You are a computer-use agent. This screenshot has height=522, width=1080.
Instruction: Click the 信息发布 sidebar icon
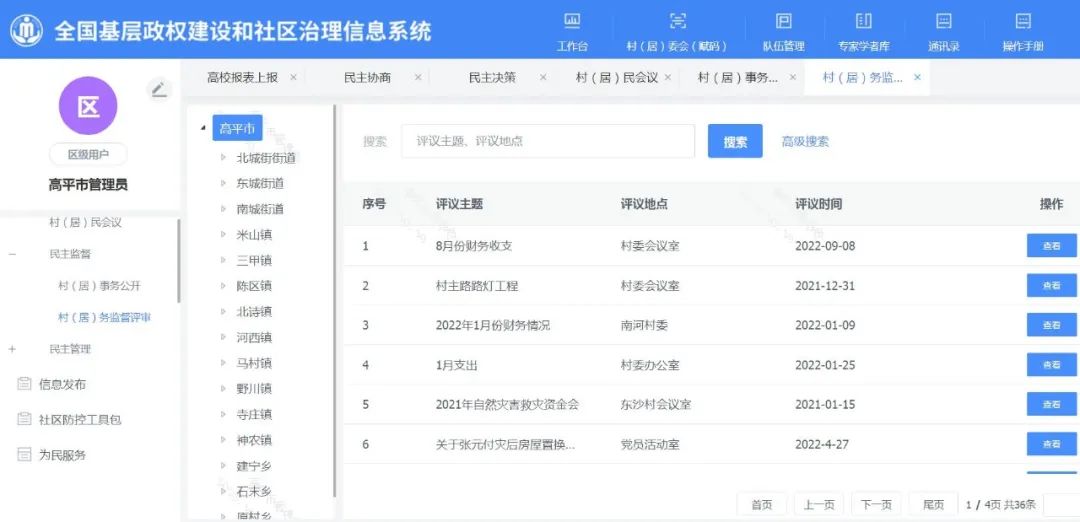(x=24, y=384)
